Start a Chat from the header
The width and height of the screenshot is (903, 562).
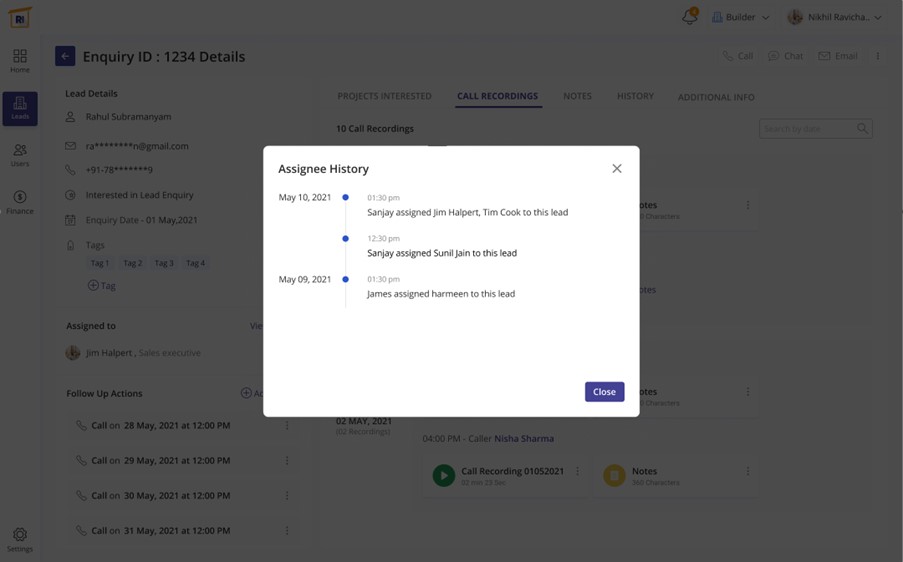pos(785,56)
